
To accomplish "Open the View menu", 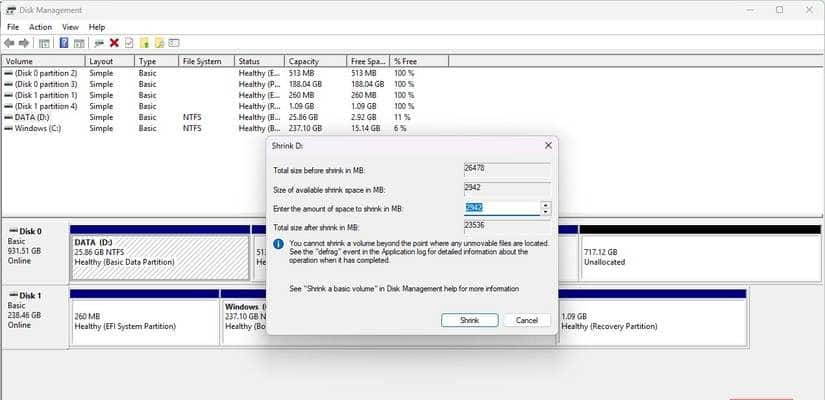I will point(70,27).
